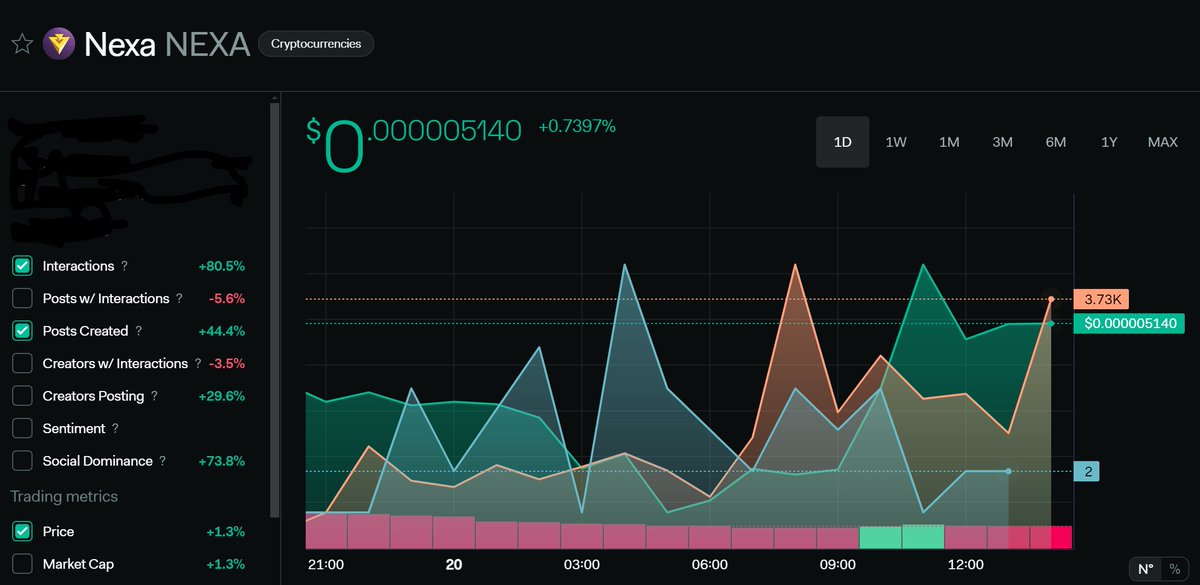Click the orange endpoint dot on chart
The image size is (1200, 585).
click(x=1051, y=299)
